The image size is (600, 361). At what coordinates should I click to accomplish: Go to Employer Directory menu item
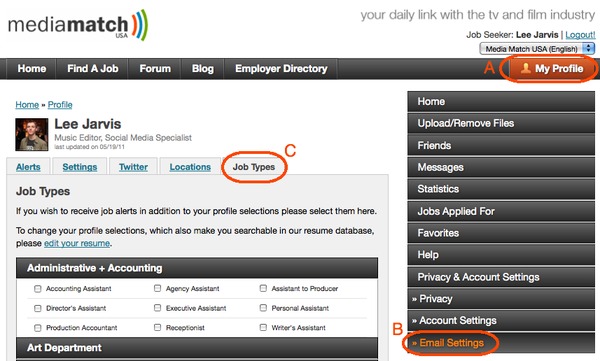(x=281, y=69)
